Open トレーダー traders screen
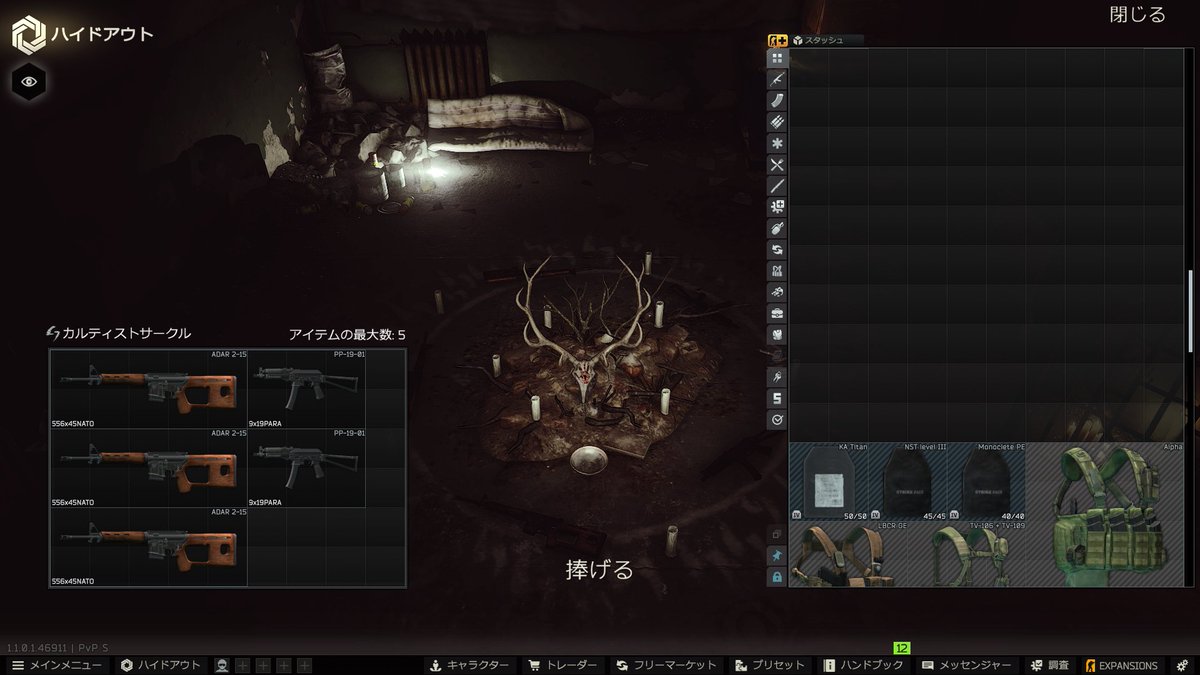The image size is (1200, 675). click(x=563, y=665)
